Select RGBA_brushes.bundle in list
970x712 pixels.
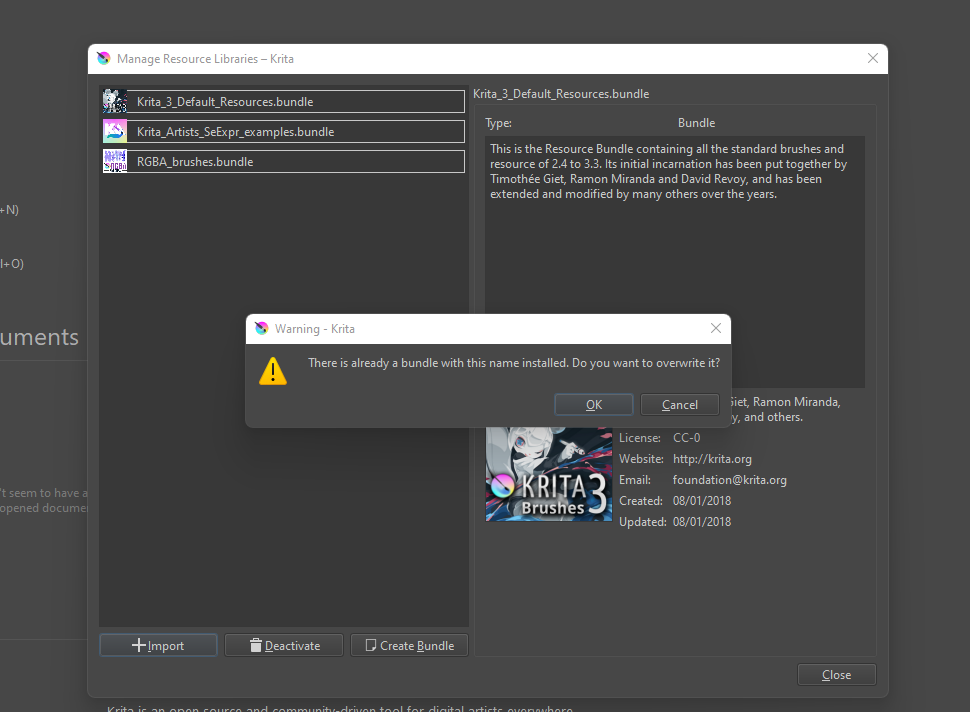point(284,161)
